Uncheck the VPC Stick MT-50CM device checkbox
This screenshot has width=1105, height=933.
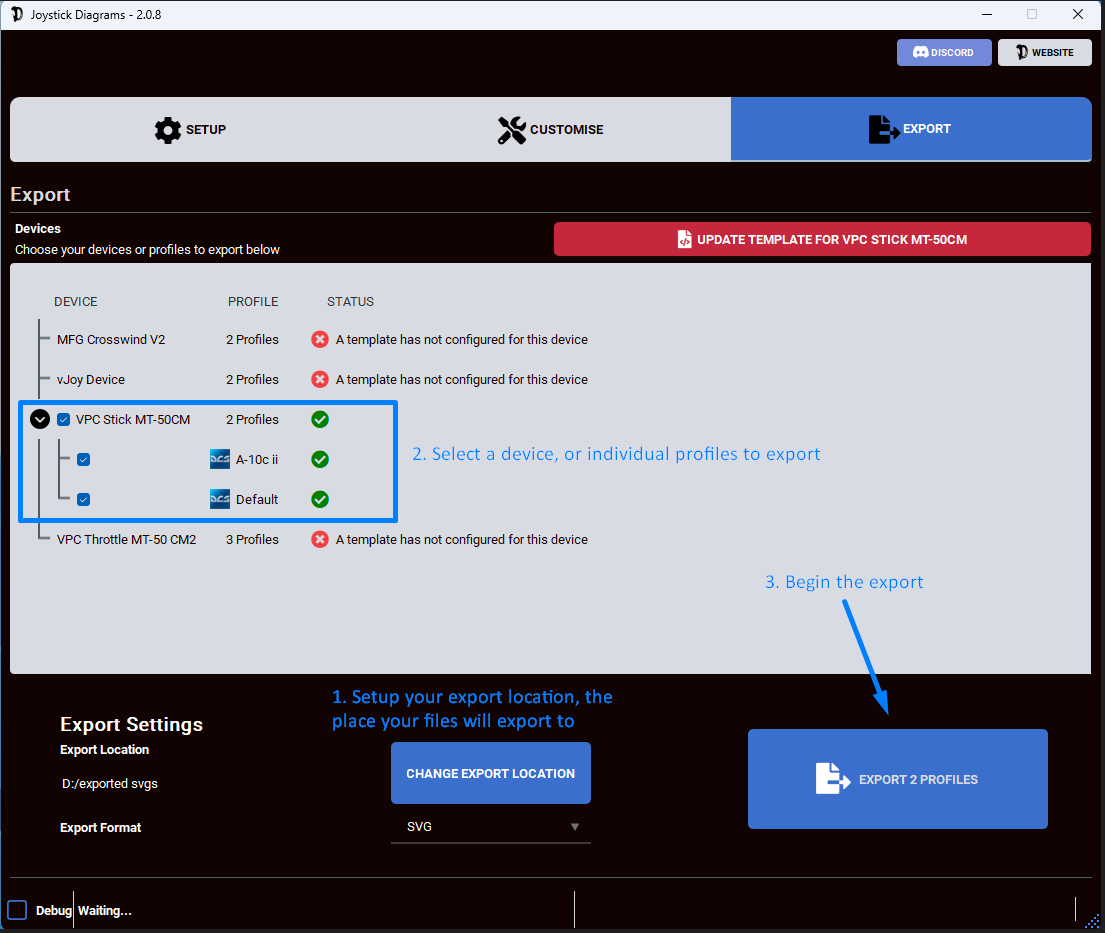pyautogui.click(x=63, y=419)
